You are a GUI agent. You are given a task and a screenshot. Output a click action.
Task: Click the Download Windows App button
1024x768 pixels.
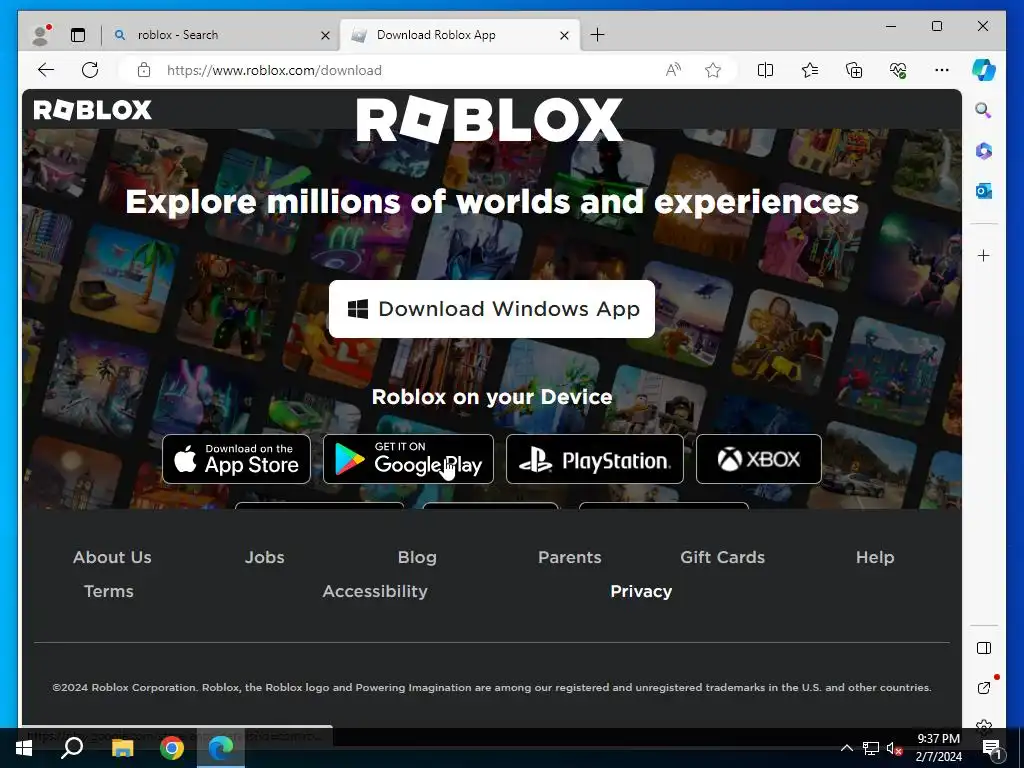[x=492, y=309]
